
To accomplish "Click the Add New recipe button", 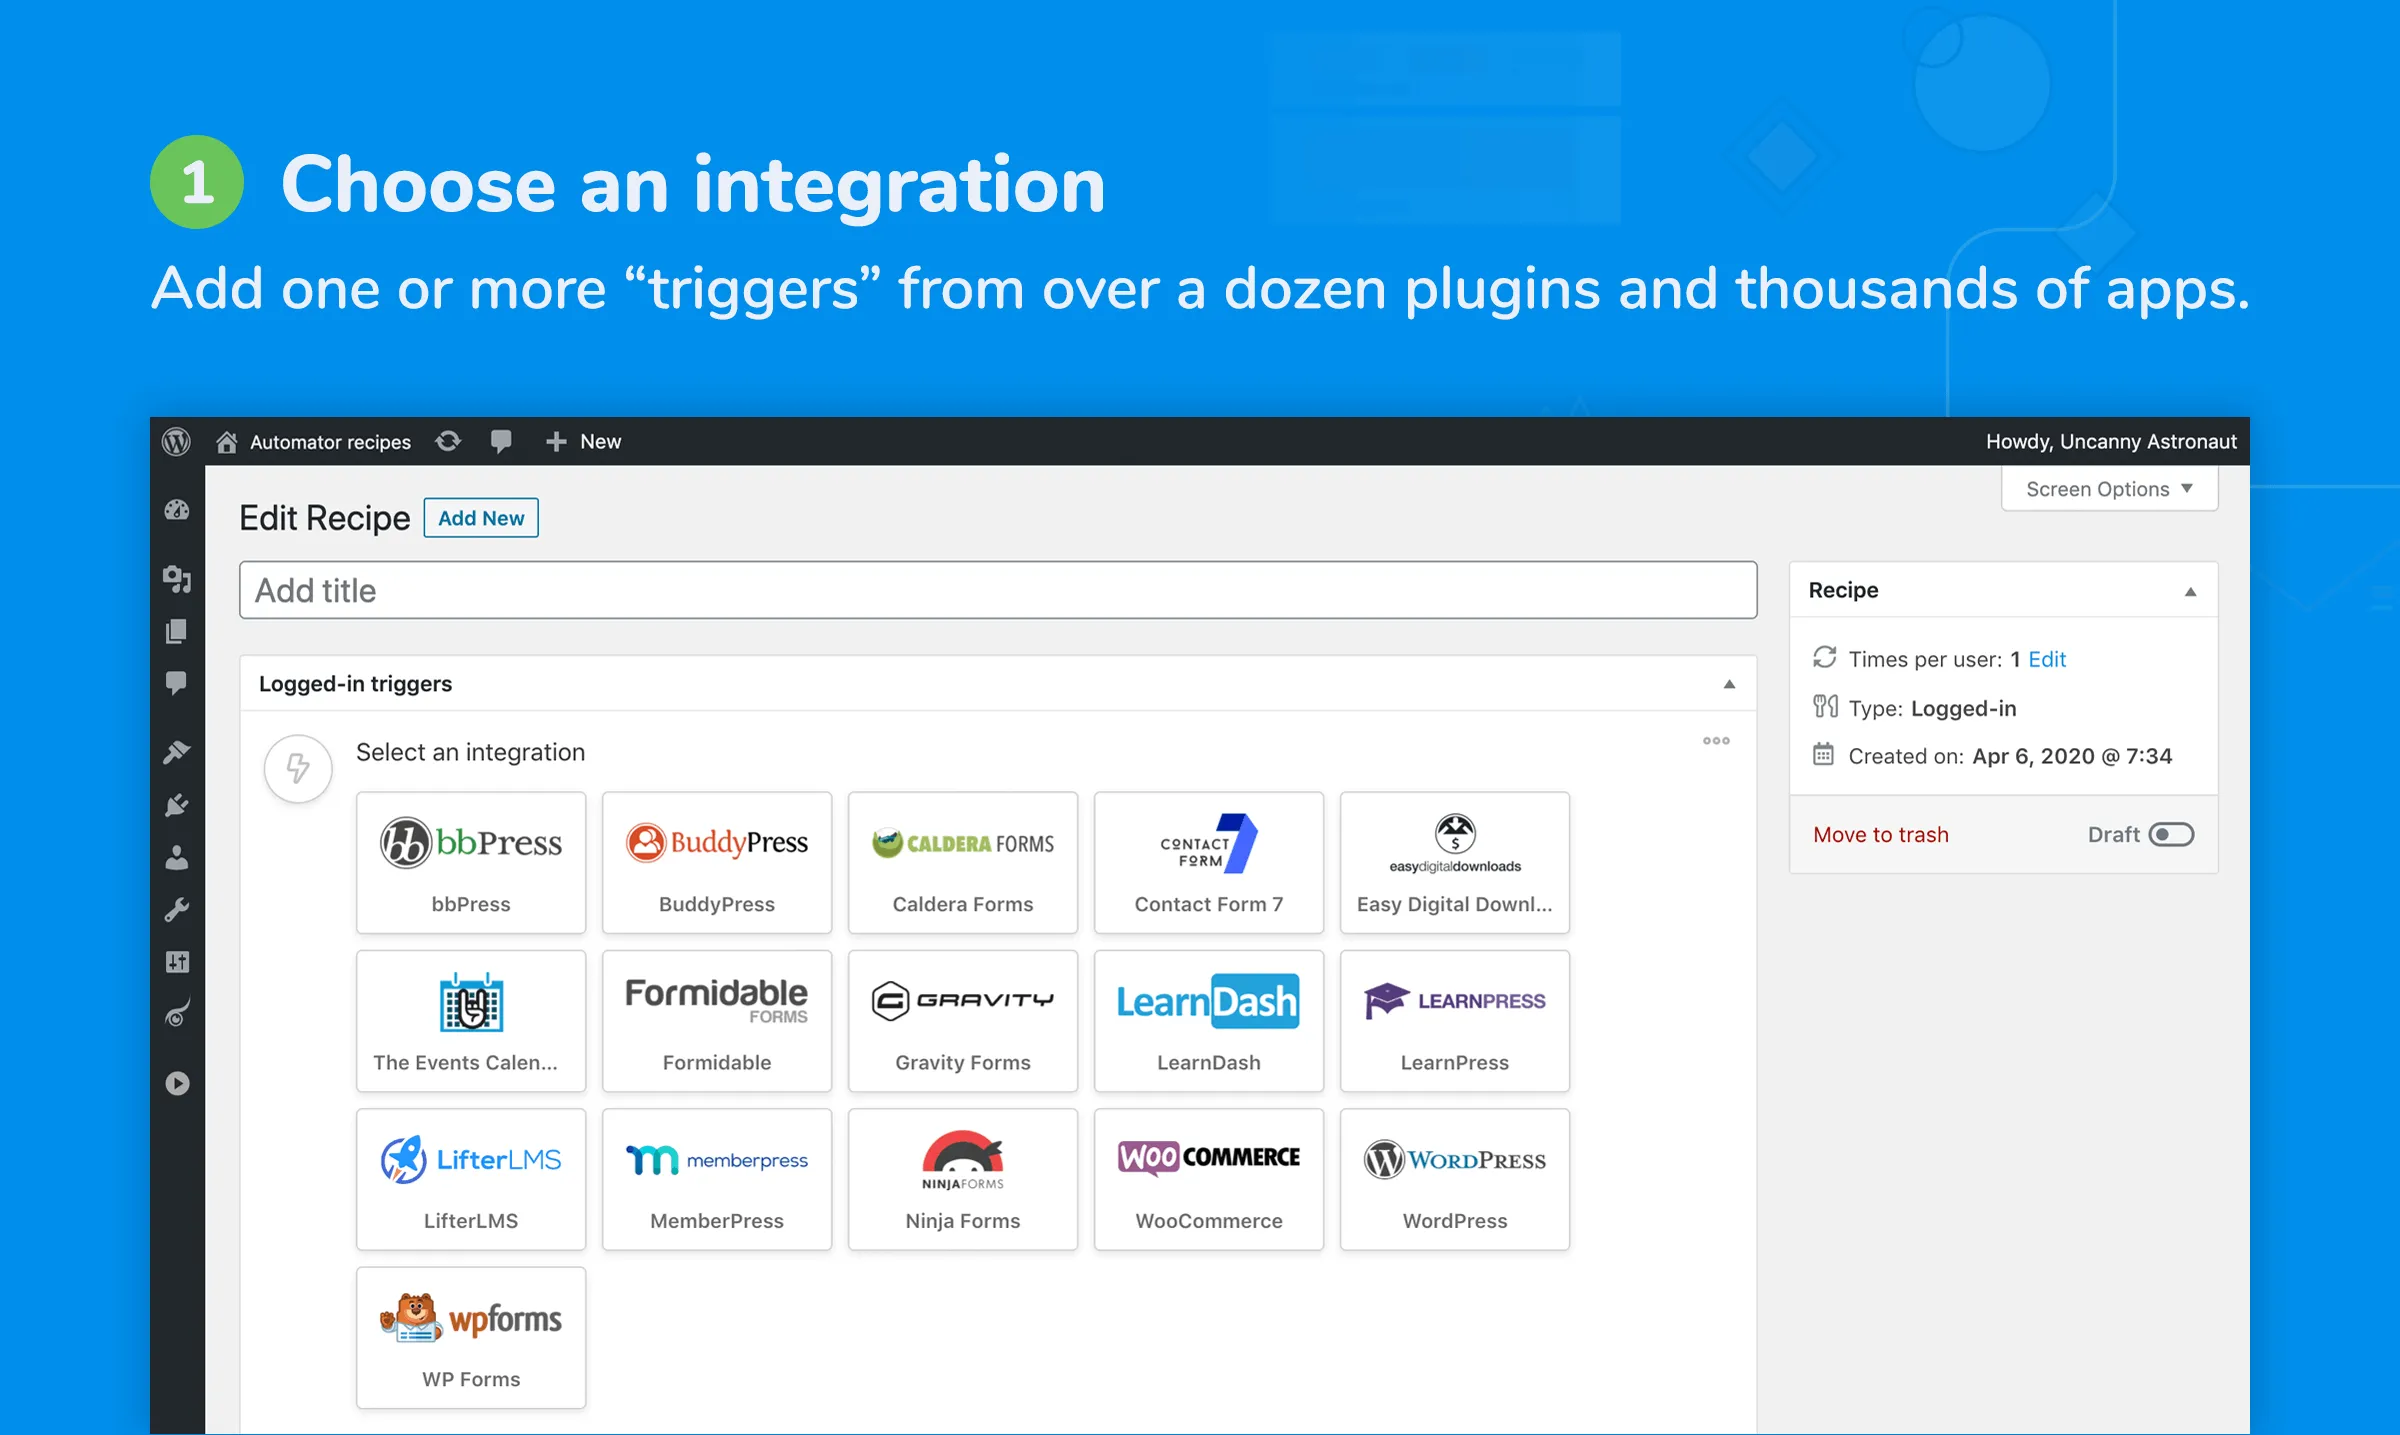I will pyautogui.click(x=481, y=518).
